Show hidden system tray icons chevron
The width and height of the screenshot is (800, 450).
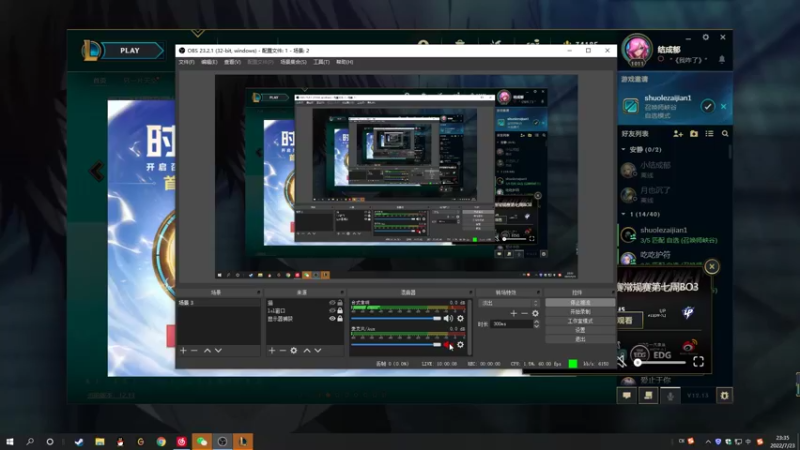[708, 442]
